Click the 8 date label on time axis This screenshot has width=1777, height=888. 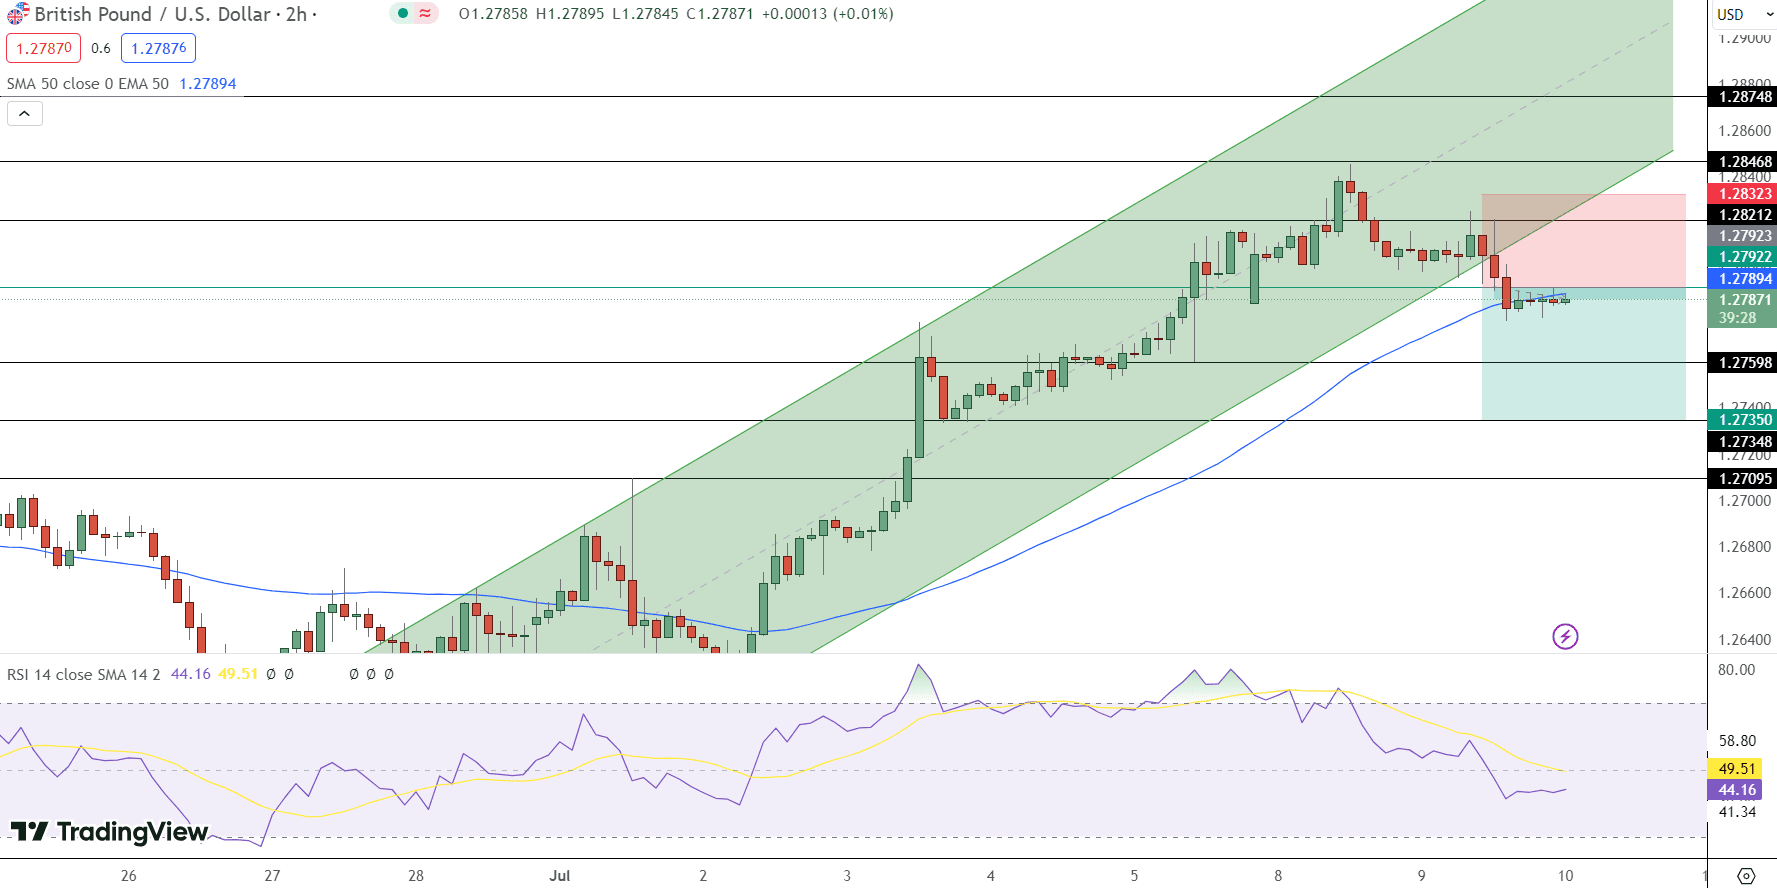point(1278,876)
